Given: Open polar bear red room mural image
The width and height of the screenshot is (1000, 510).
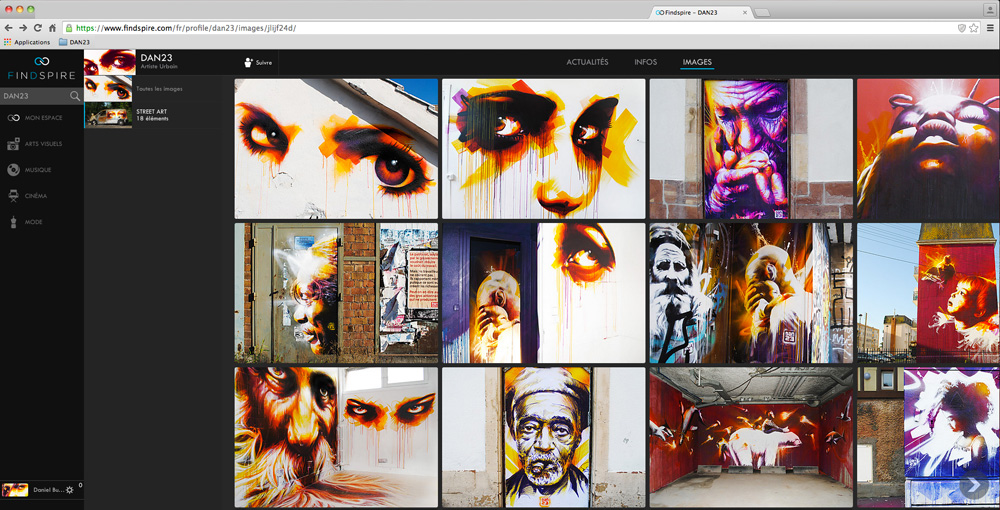Looking at the screenshot, I should tap(751, 437).
